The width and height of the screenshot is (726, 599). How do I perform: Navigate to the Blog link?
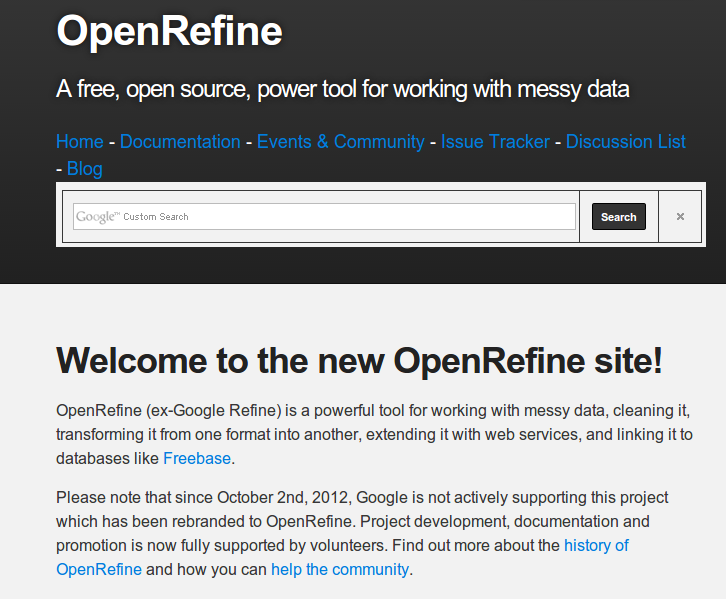85,168
